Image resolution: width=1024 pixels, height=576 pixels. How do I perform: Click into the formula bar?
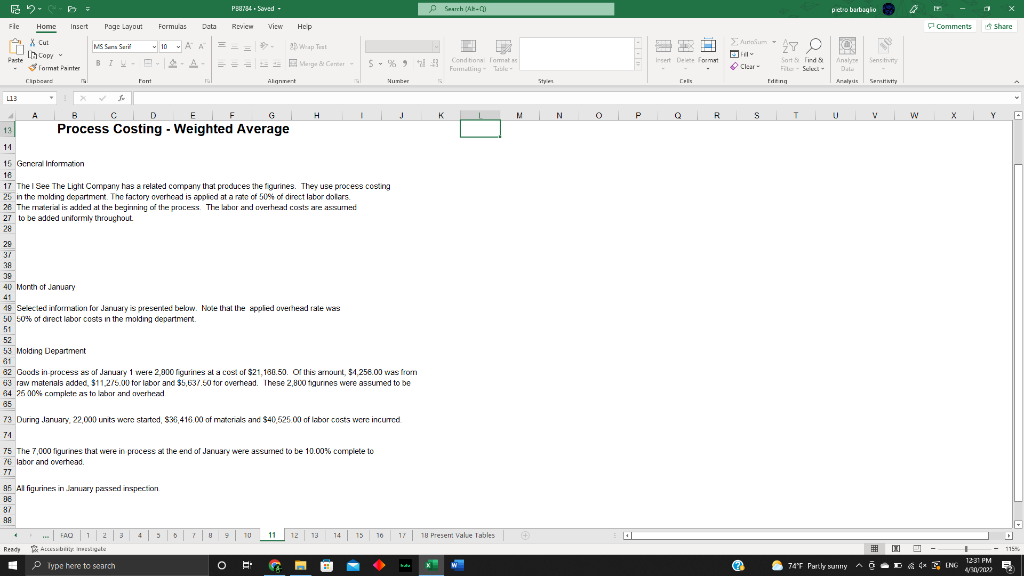pyautogui.click(x=573, y=98)
